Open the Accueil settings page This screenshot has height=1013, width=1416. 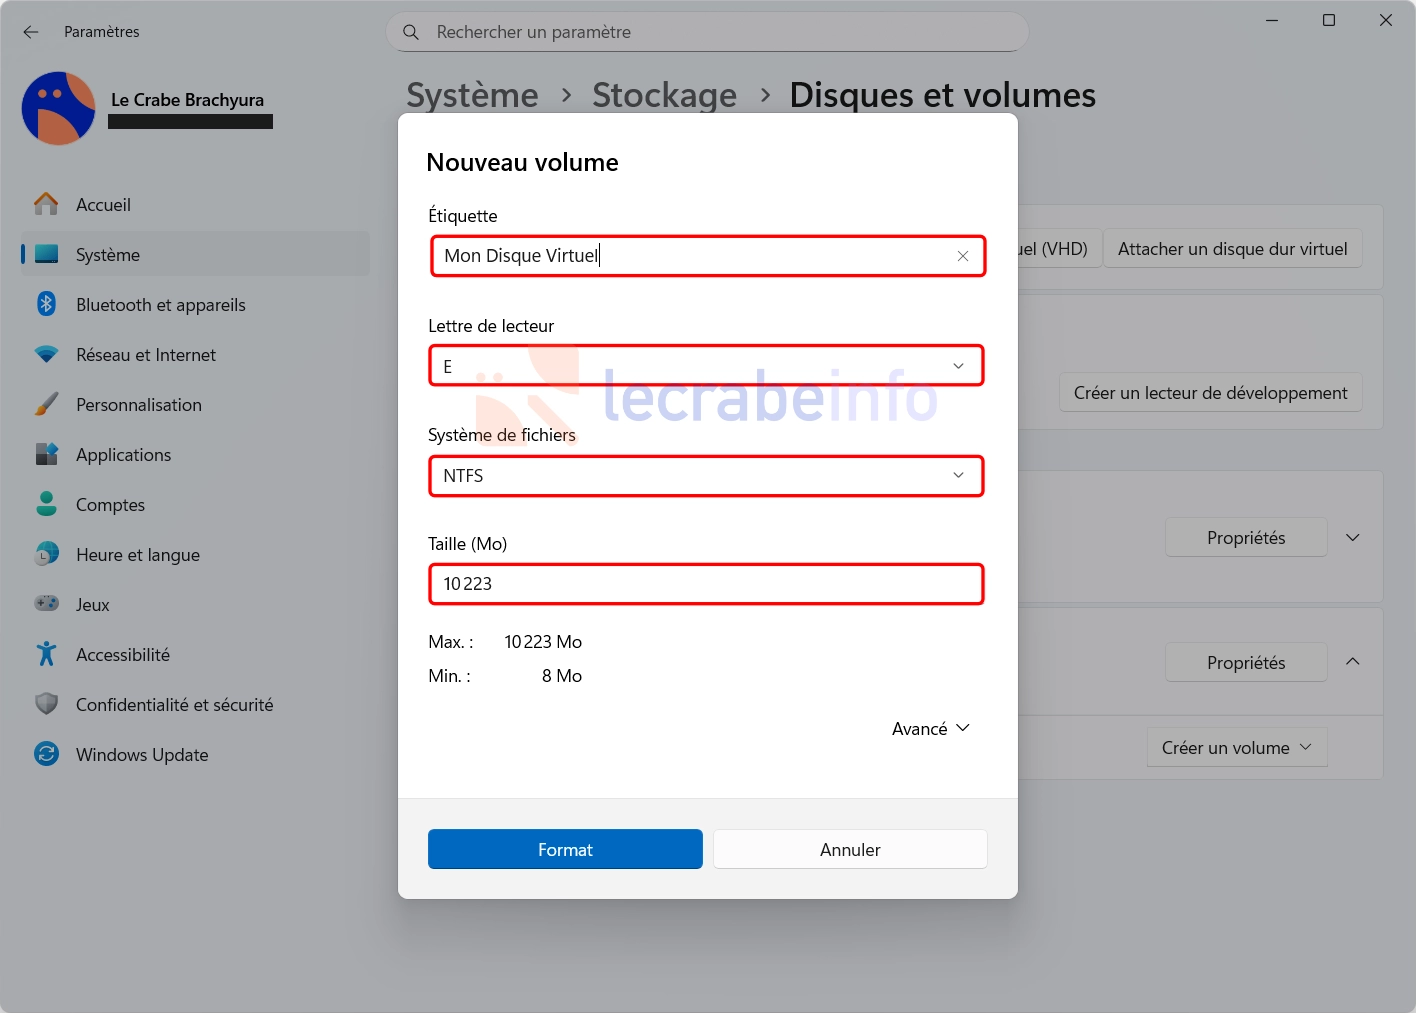[x=196, y=204]
